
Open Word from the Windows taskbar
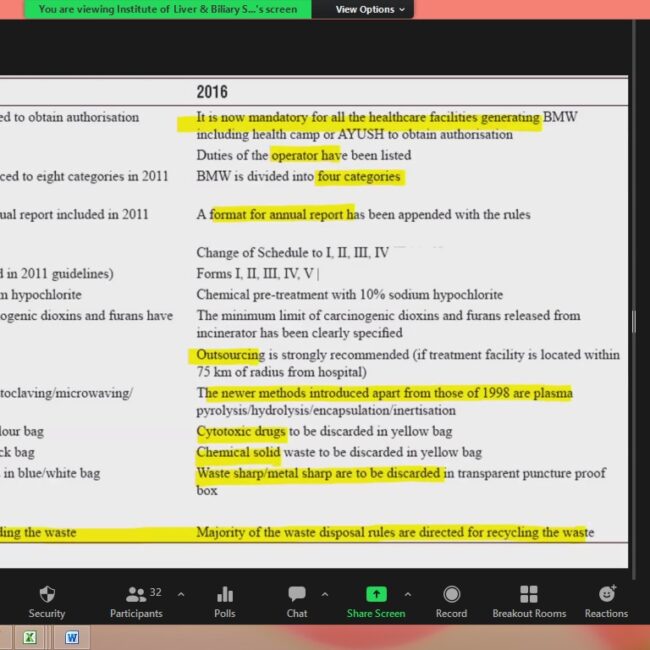[72, 637]
